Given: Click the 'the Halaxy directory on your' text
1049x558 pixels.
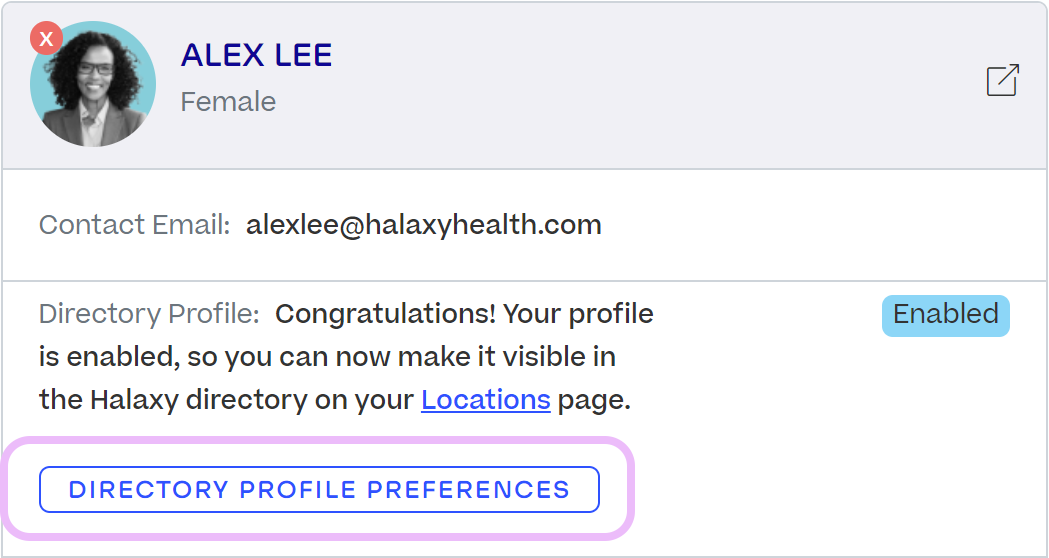Looking at the screenshot, I should tap(226, 400).
